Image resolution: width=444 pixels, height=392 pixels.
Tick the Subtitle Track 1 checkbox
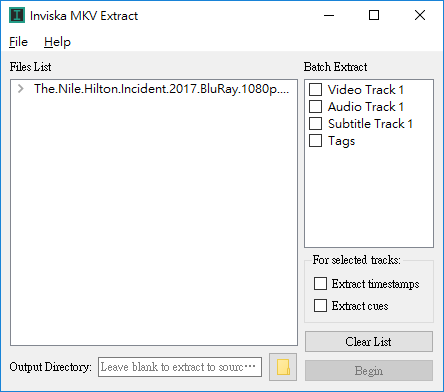pyautogui.click(x=315, y=123)
